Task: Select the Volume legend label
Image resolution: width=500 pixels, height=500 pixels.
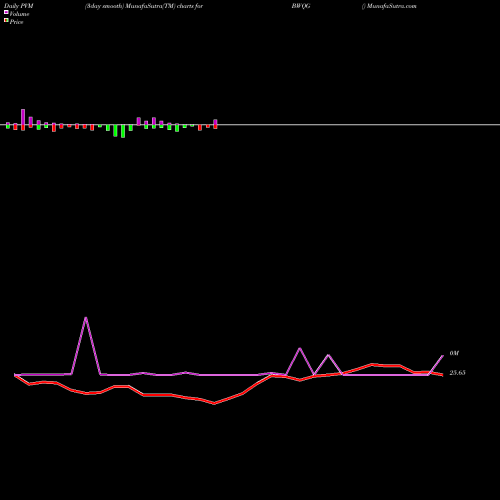Action: coord(19,14)
